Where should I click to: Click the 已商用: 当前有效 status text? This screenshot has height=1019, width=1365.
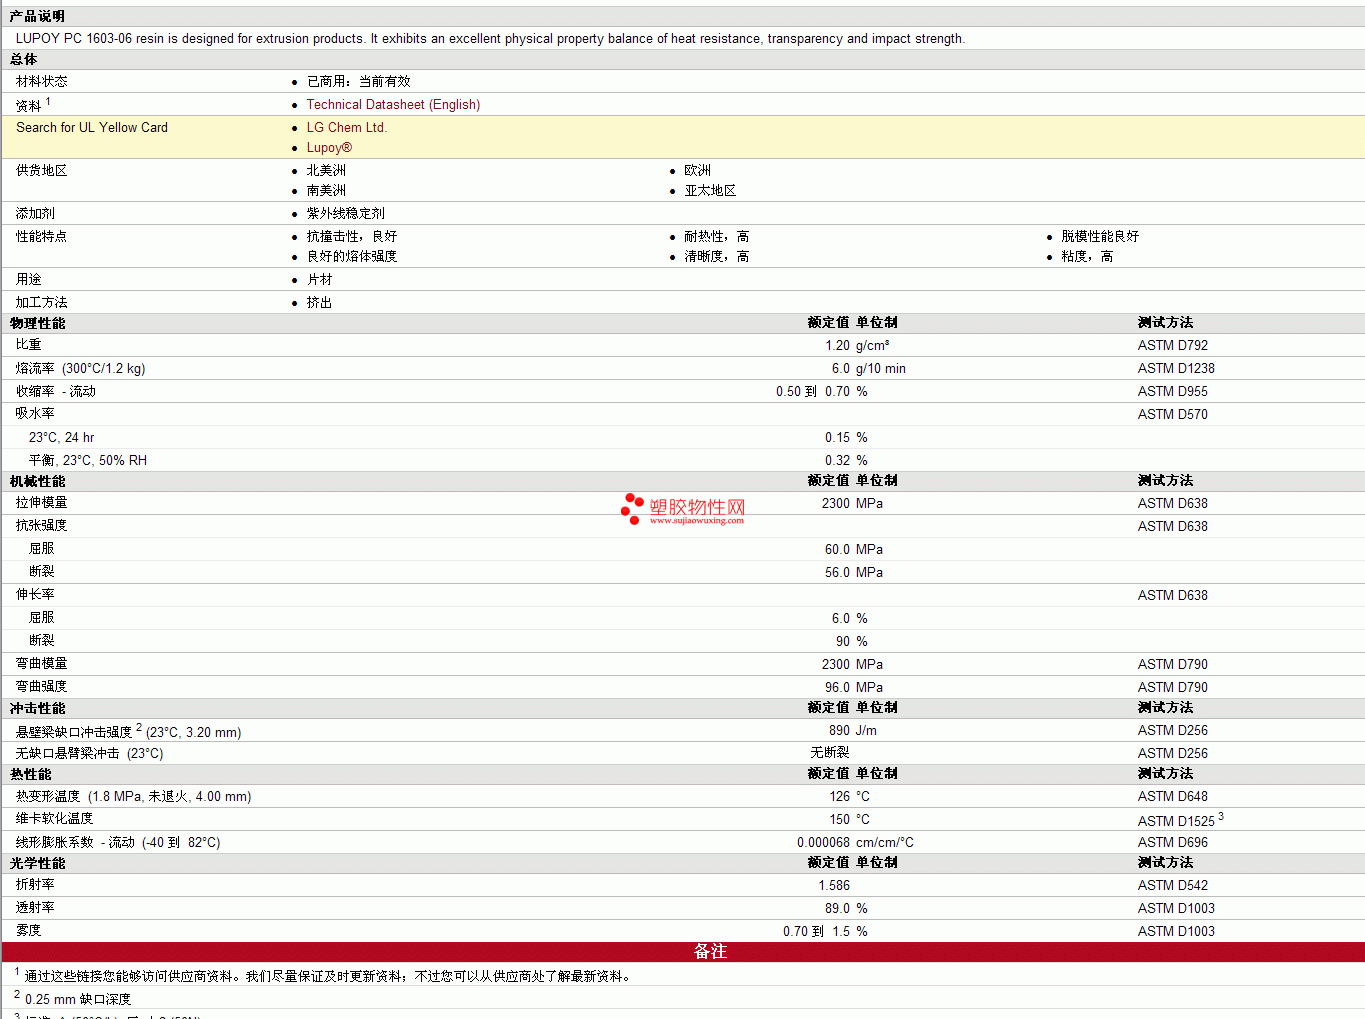358,81
